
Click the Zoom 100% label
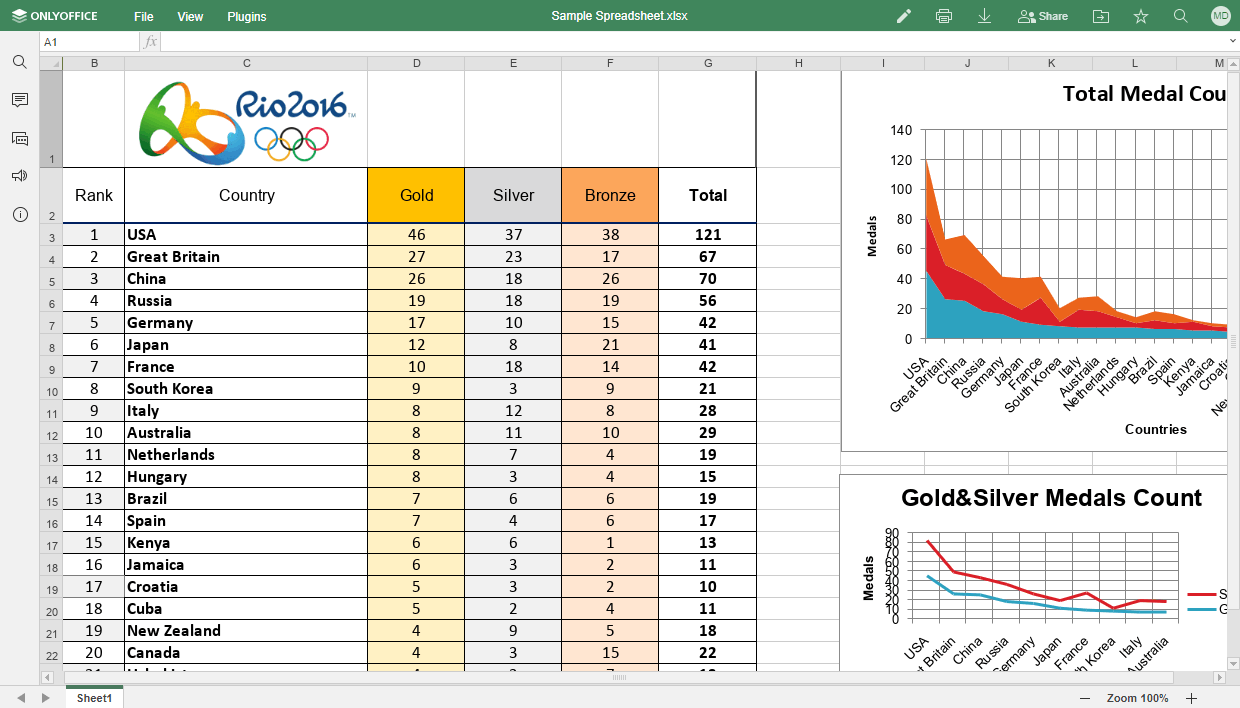[x=1137, y=698]
